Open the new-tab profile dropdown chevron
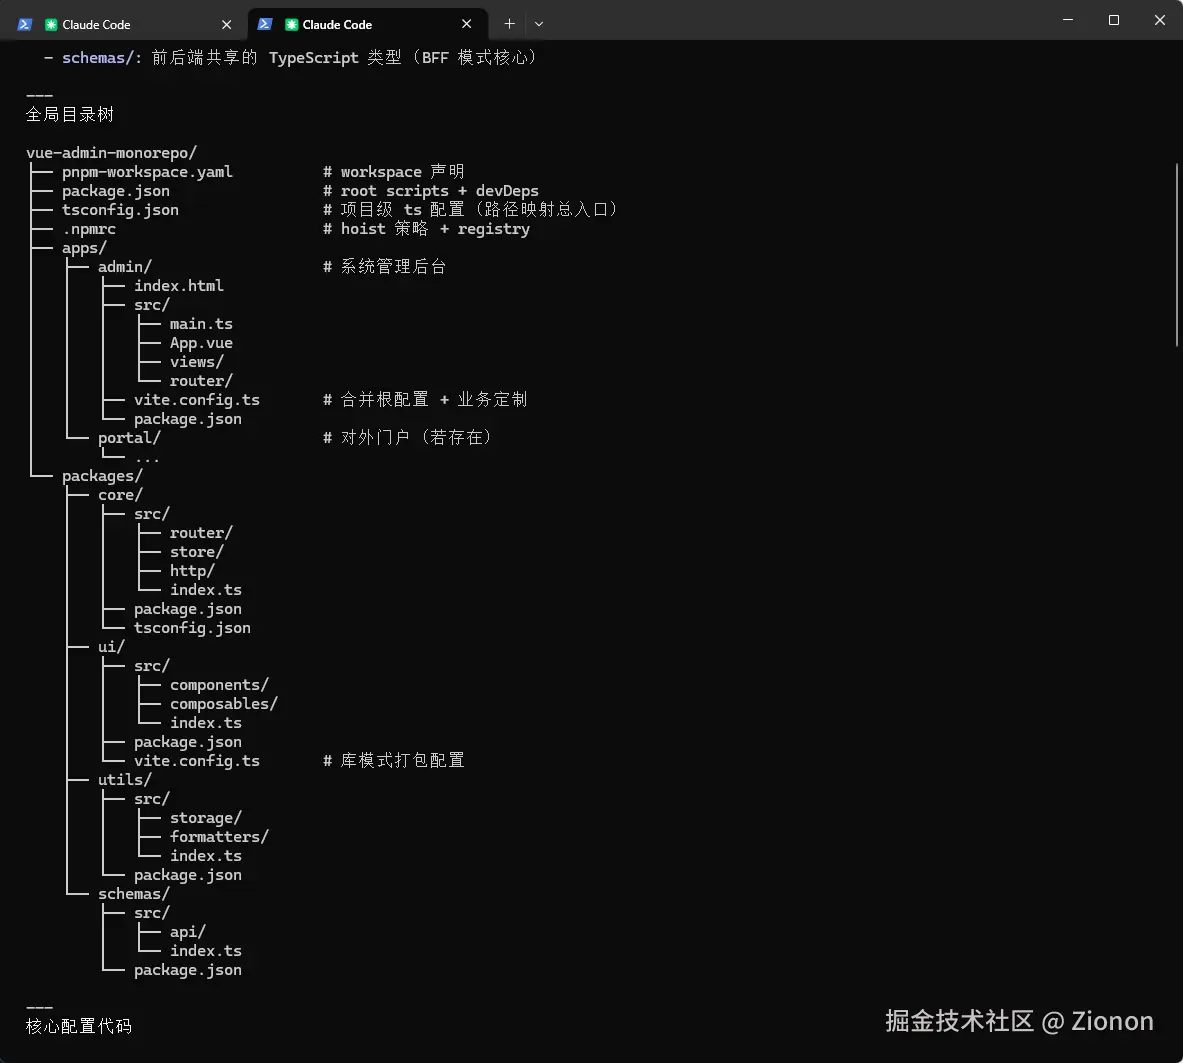Image resolution: width=1183 pixels, height=1063 pixels. [539, 24]
